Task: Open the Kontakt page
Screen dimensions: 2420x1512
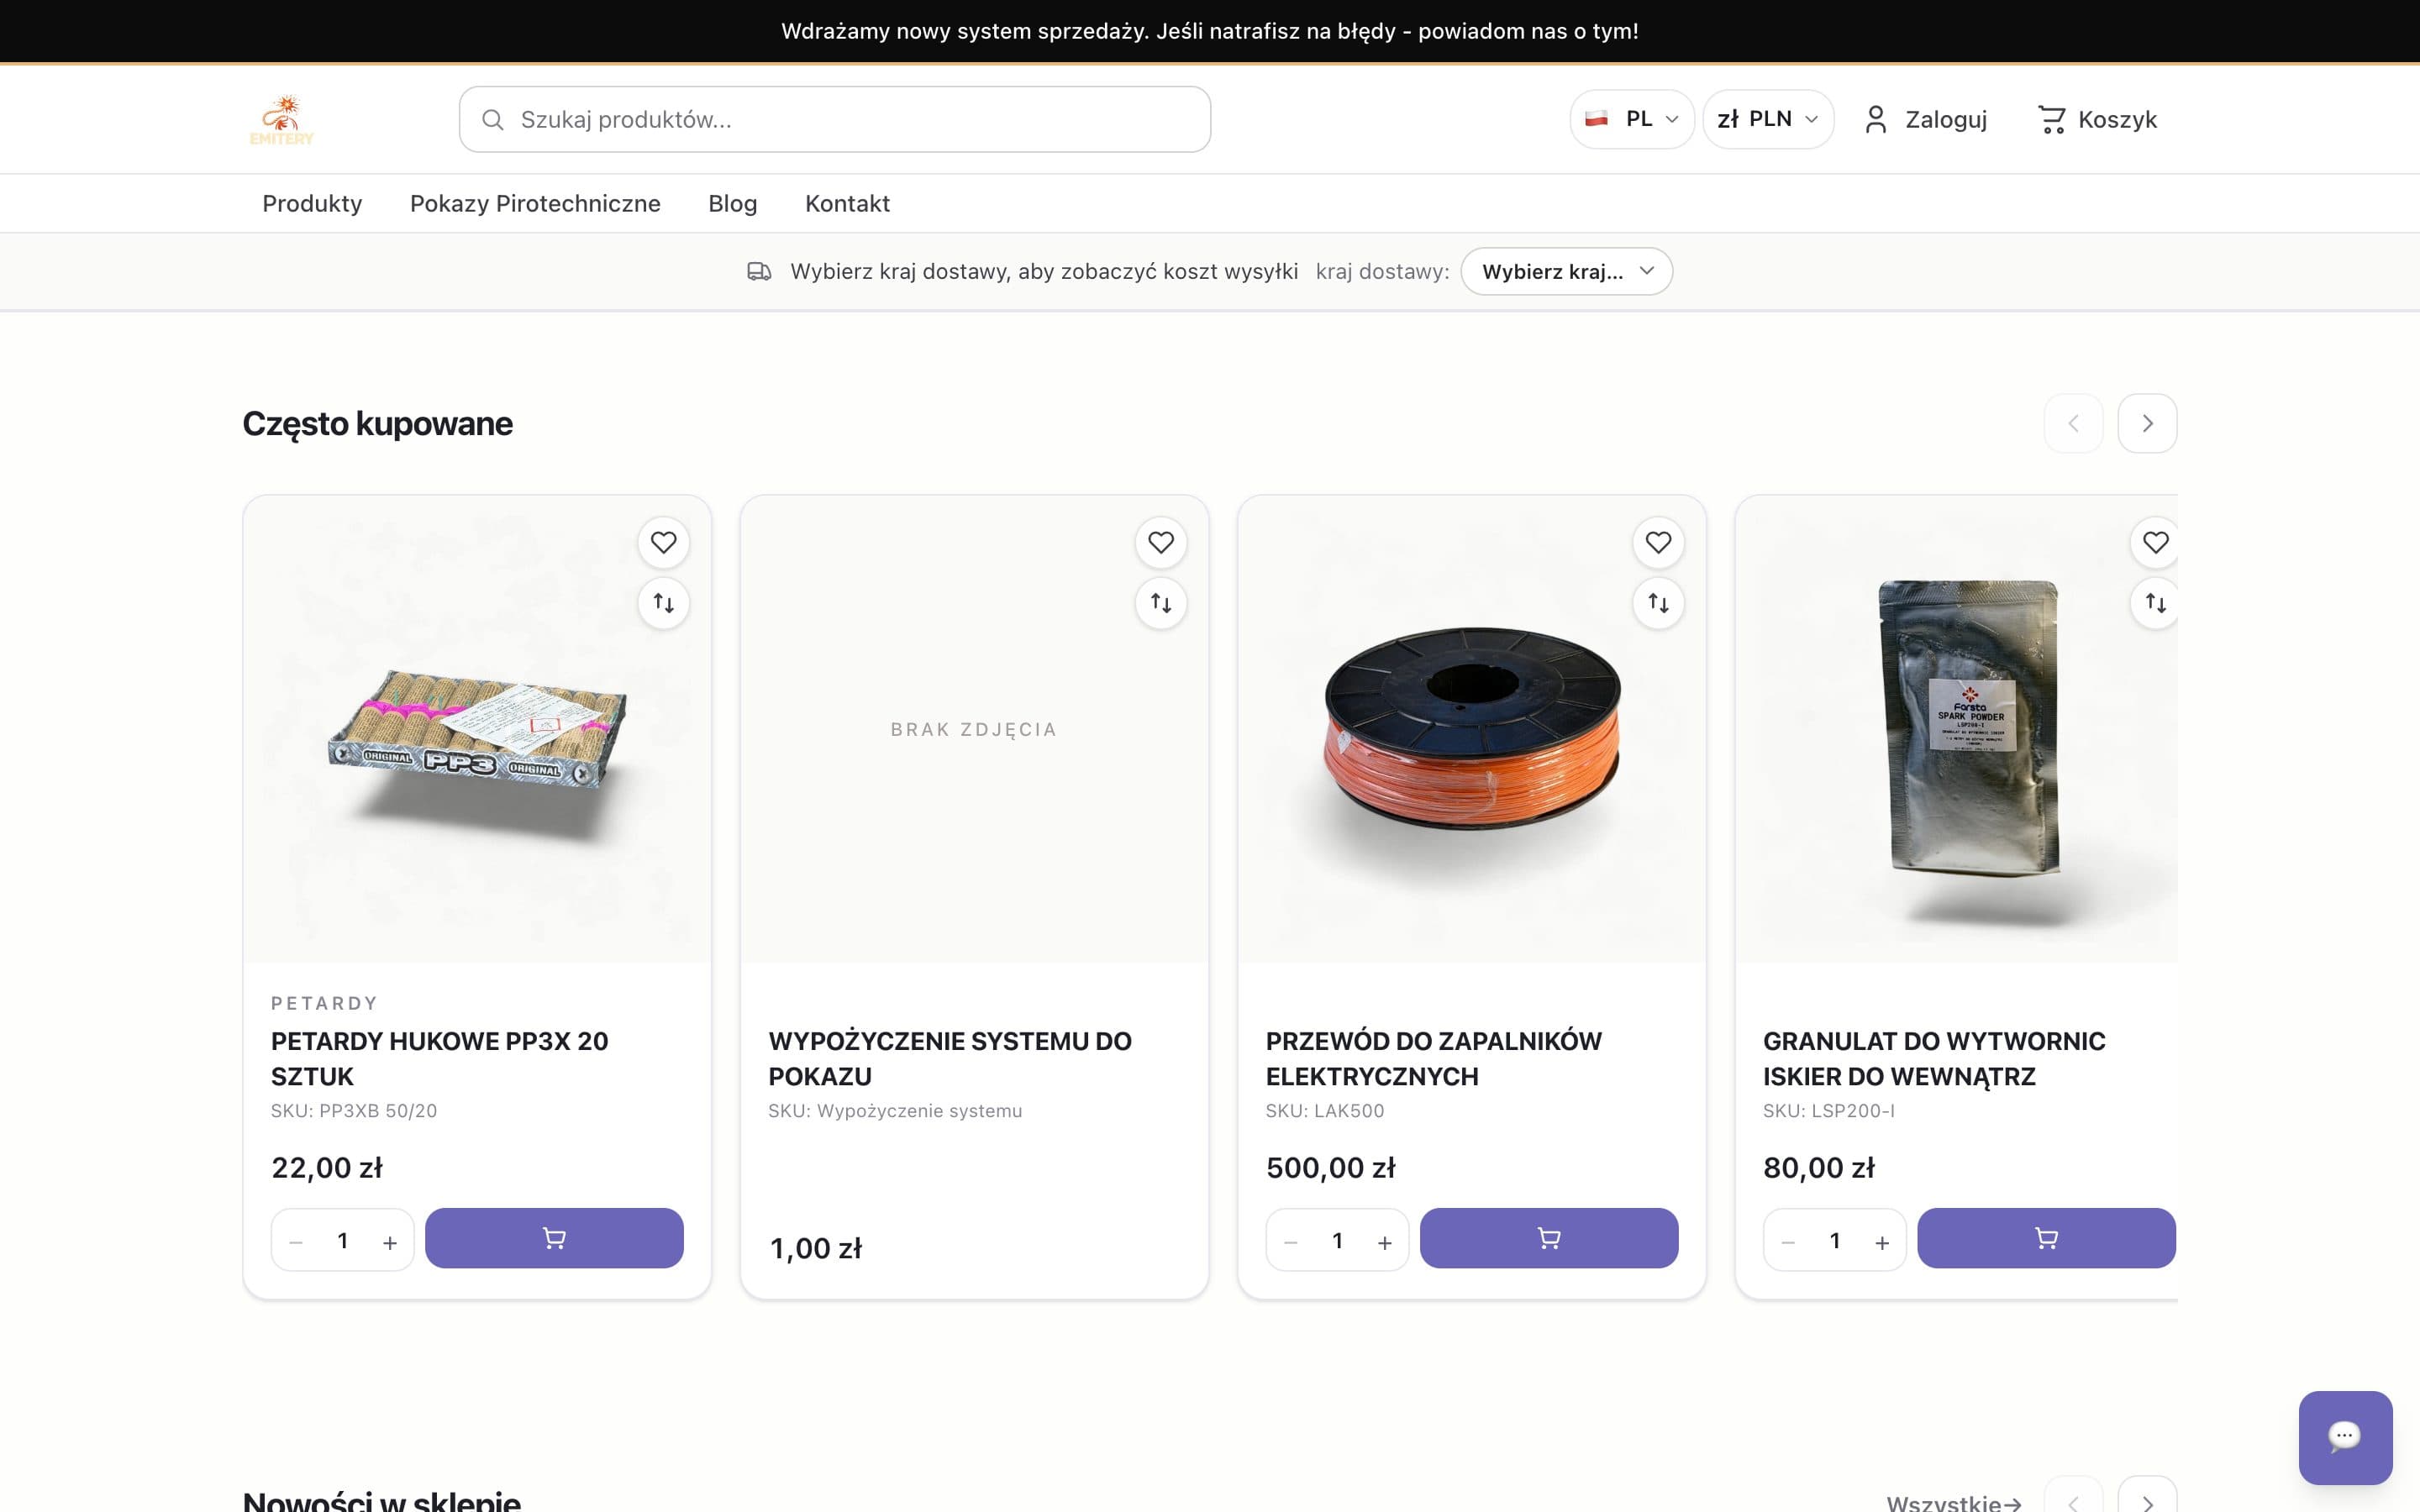Action: pos(847,203)
